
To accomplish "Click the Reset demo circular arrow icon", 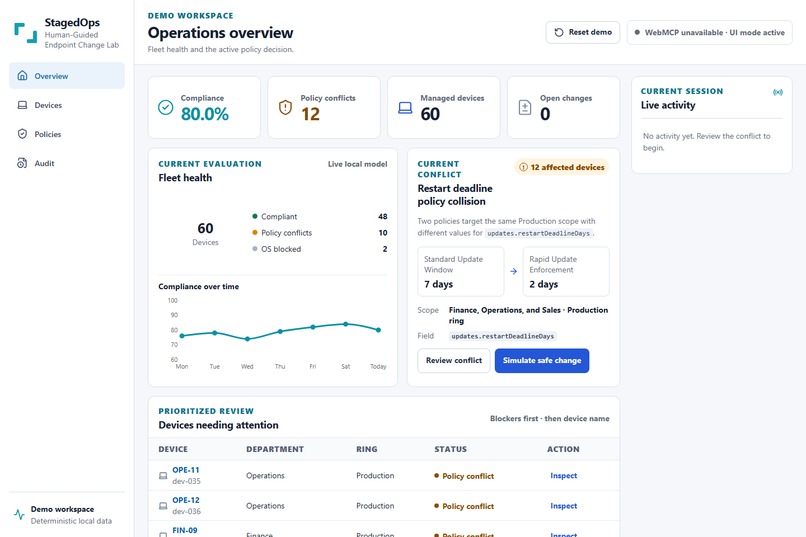I will 559,32.
